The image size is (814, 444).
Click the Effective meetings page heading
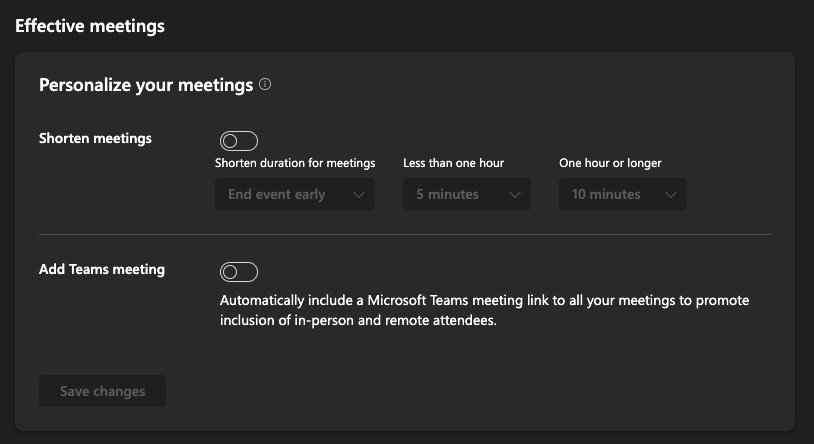pos(90,26)
